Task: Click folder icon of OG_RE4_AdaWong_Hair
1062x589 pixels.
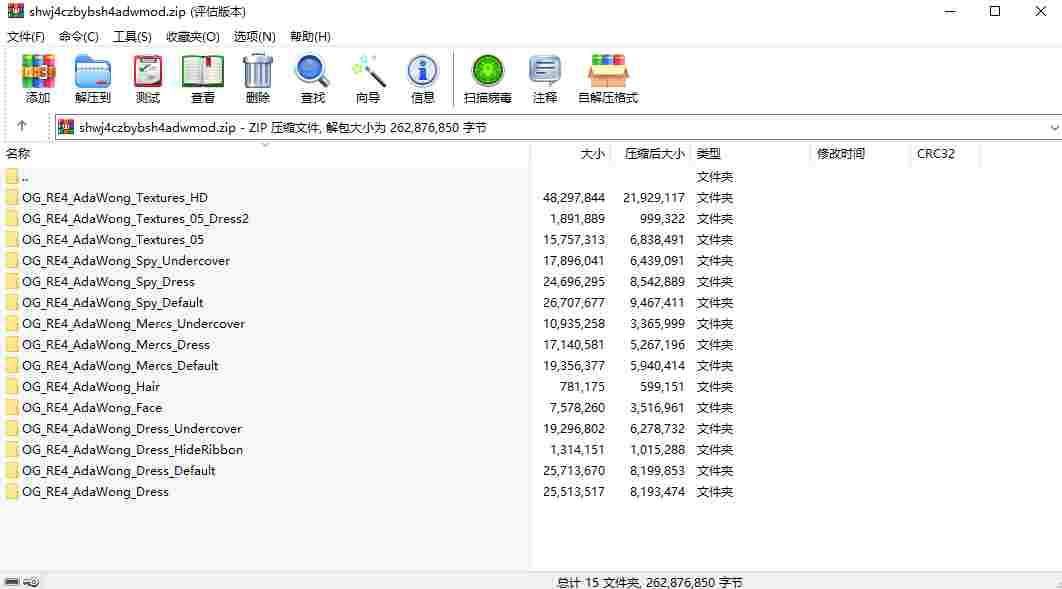Action: tap(12, 387)
